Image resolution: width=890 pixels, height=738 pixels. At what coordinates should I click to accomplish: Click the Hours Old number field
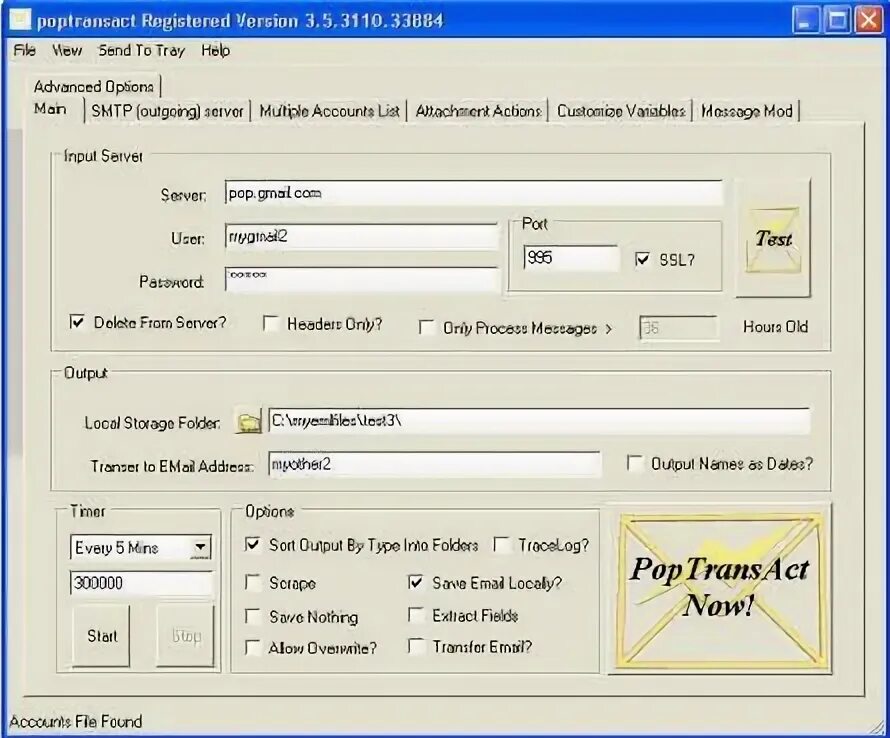(x=678, y=328)
